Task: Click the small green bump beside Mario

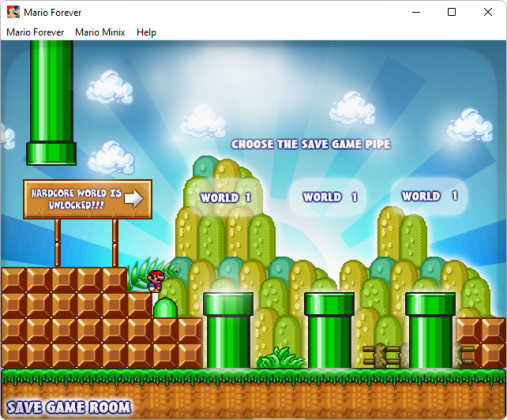Action: pos(165,308)
